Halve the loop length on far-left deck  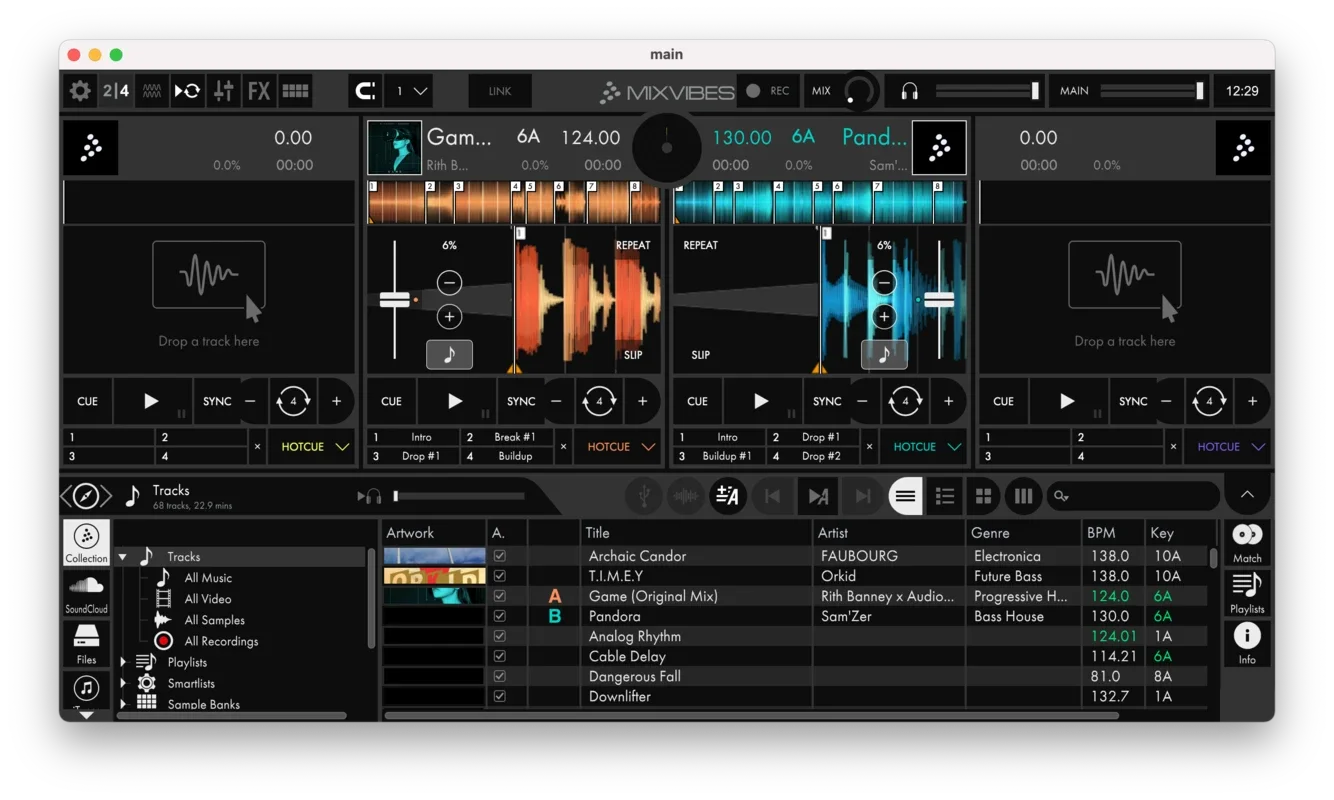(250, 401)
